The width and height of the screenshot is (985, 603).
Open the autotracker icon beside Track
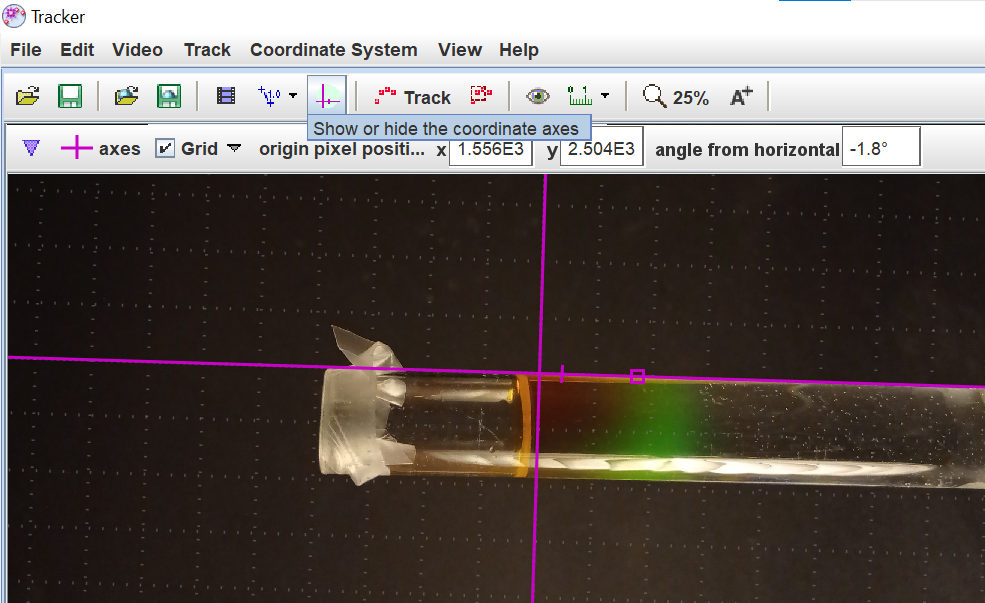[481, 95]
